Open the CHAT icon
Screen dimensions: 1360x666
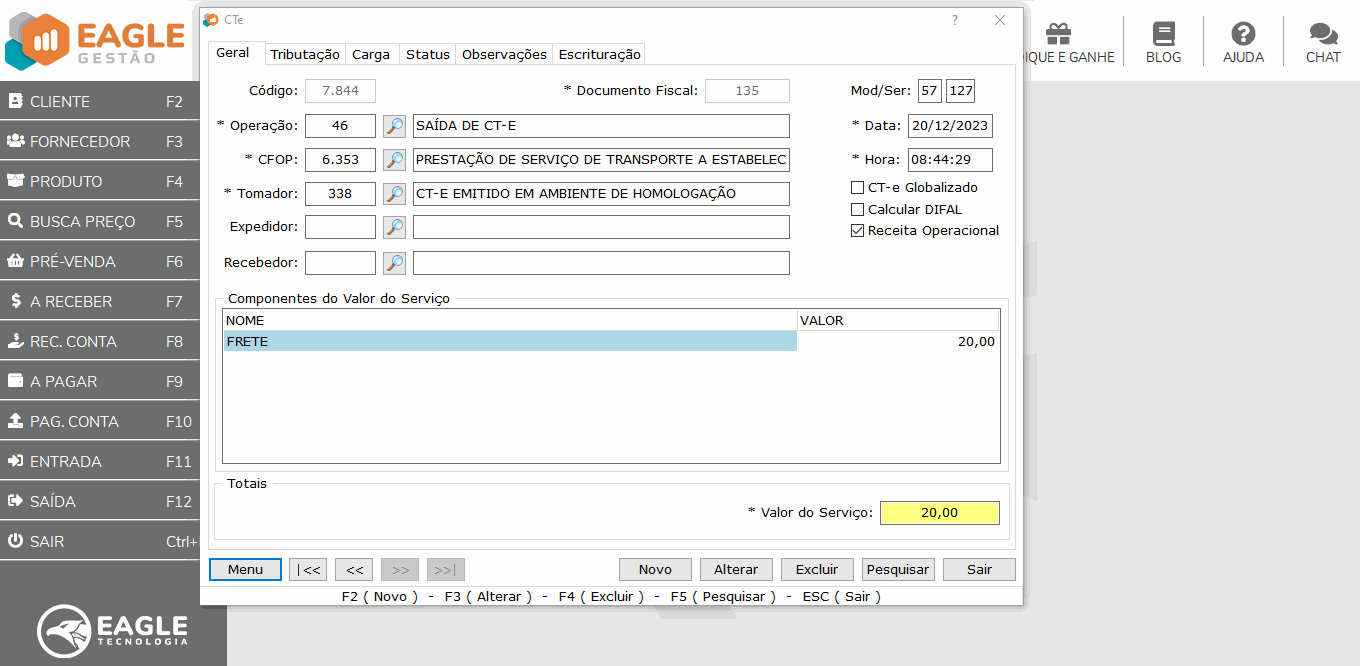click(x=1323, y=42)
